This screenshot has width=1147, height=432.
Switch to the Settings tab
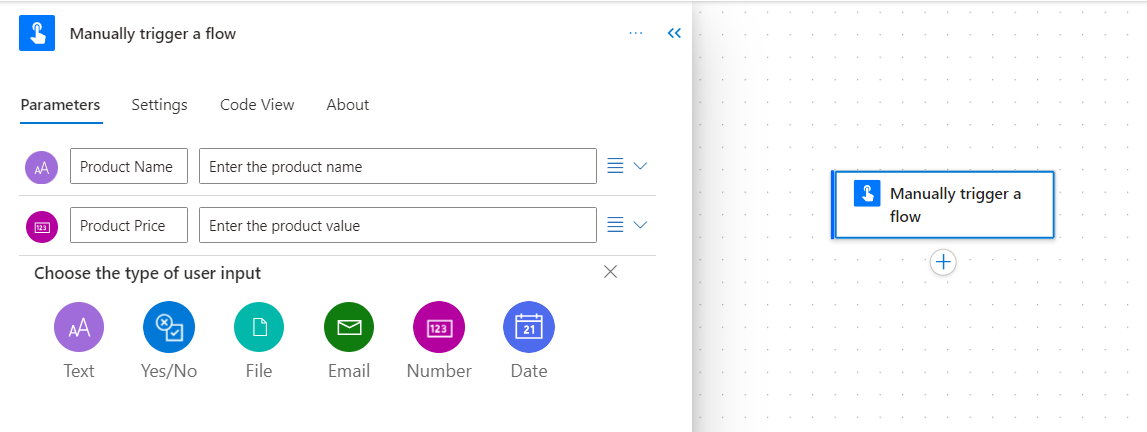point(159,105)
